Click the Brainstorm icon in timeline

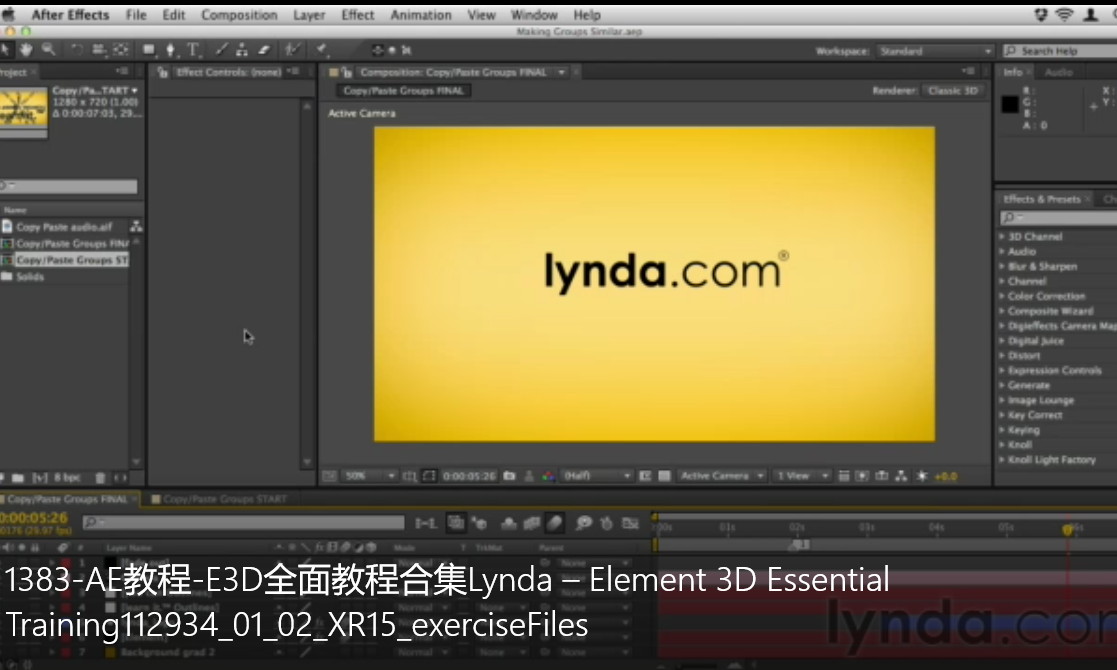(584, 523)
